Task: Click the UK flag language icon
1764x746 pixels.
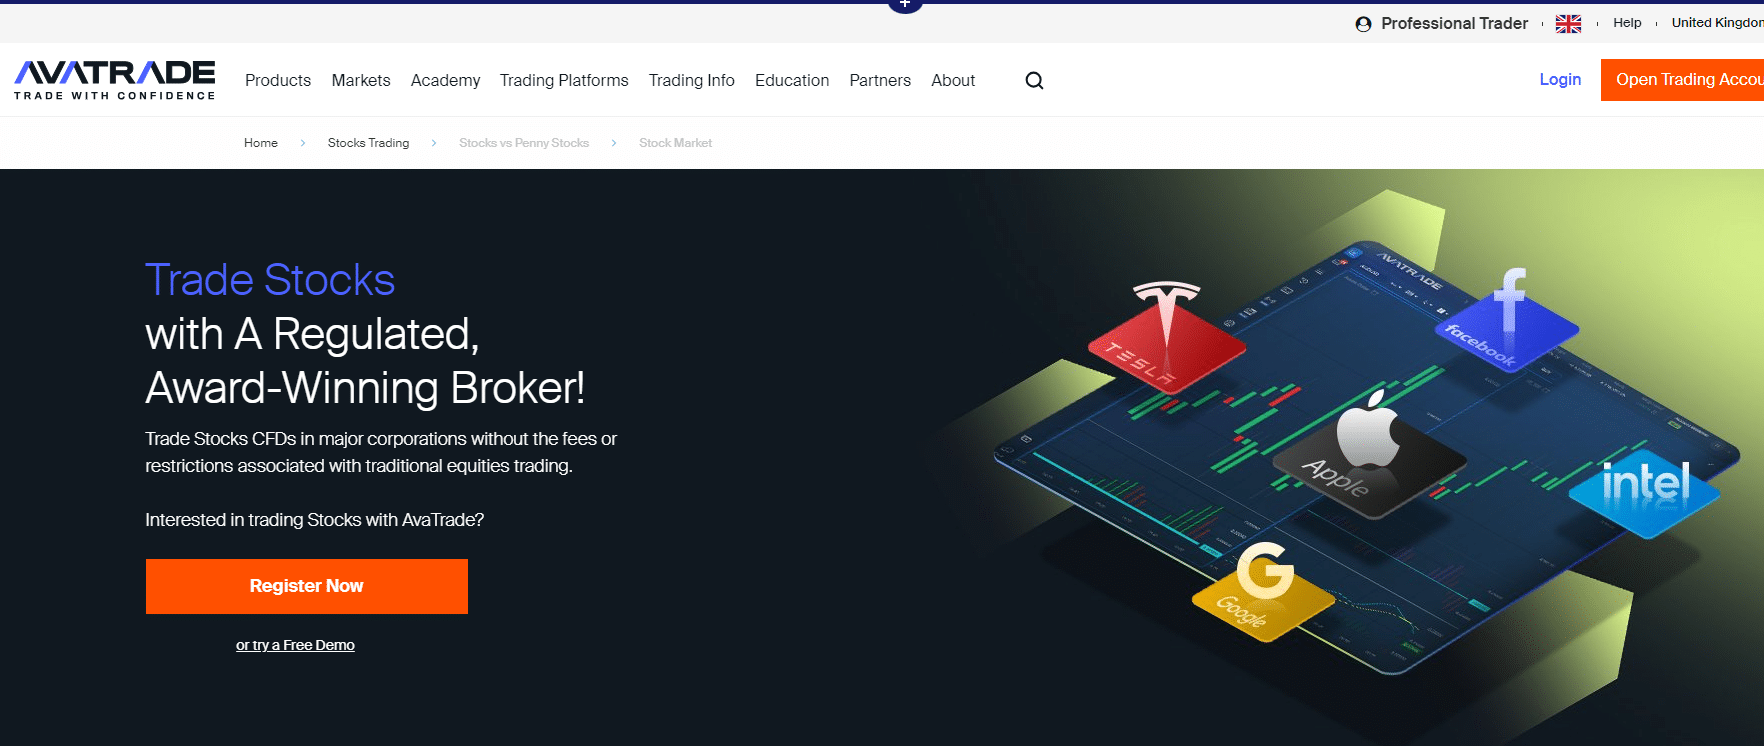Action: pyautogui.click(x=1568, y=23)
